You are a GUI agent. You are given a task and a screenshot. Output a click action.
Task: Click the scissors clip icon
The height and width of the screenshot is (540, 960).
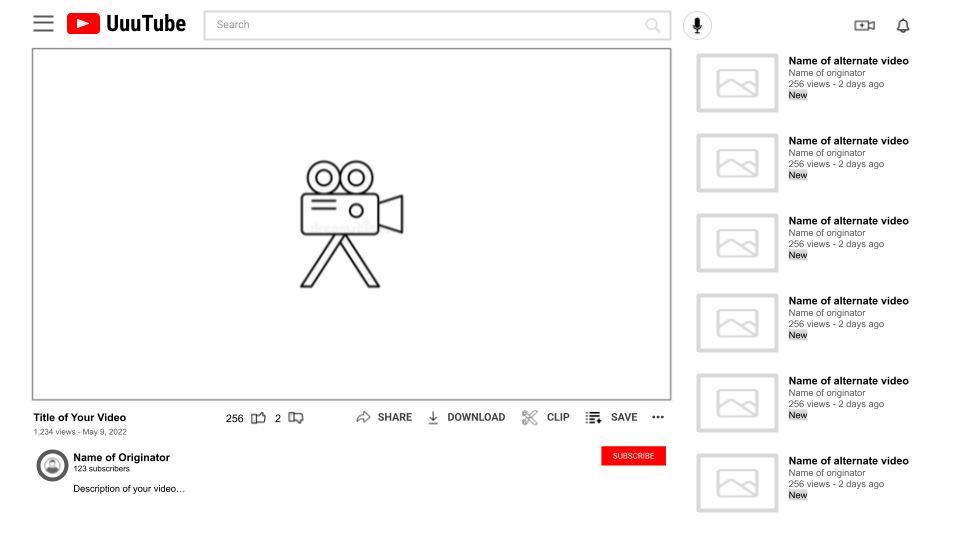pyautogui.click(x=530, y=418)
